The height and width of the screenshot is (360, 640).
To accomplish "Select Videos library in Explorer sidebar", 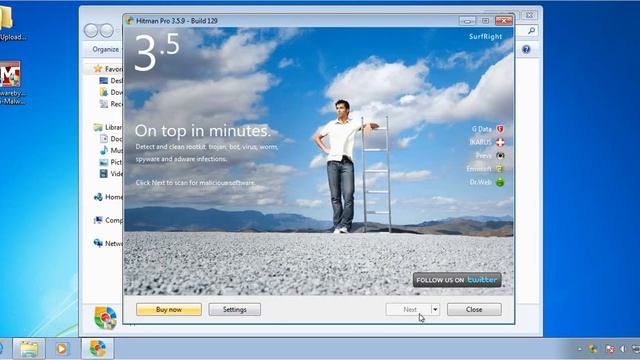I will coord(112,173).
